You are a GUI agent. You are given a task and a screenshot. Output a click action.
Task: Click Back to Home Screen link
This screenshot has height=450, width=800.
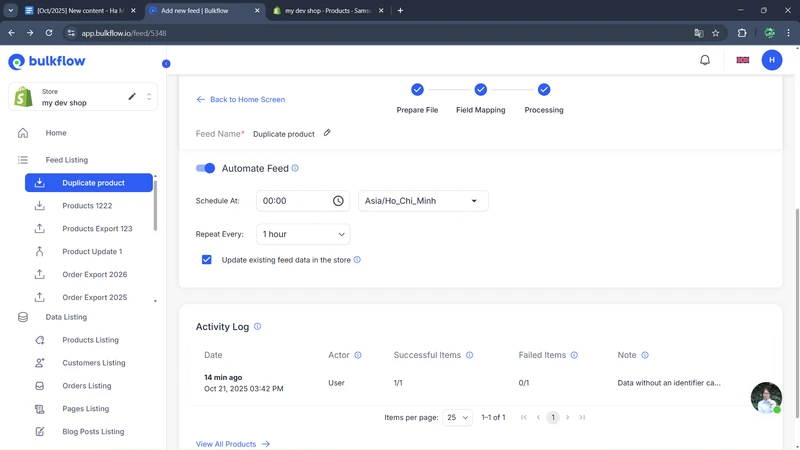(x=241, y=99)
